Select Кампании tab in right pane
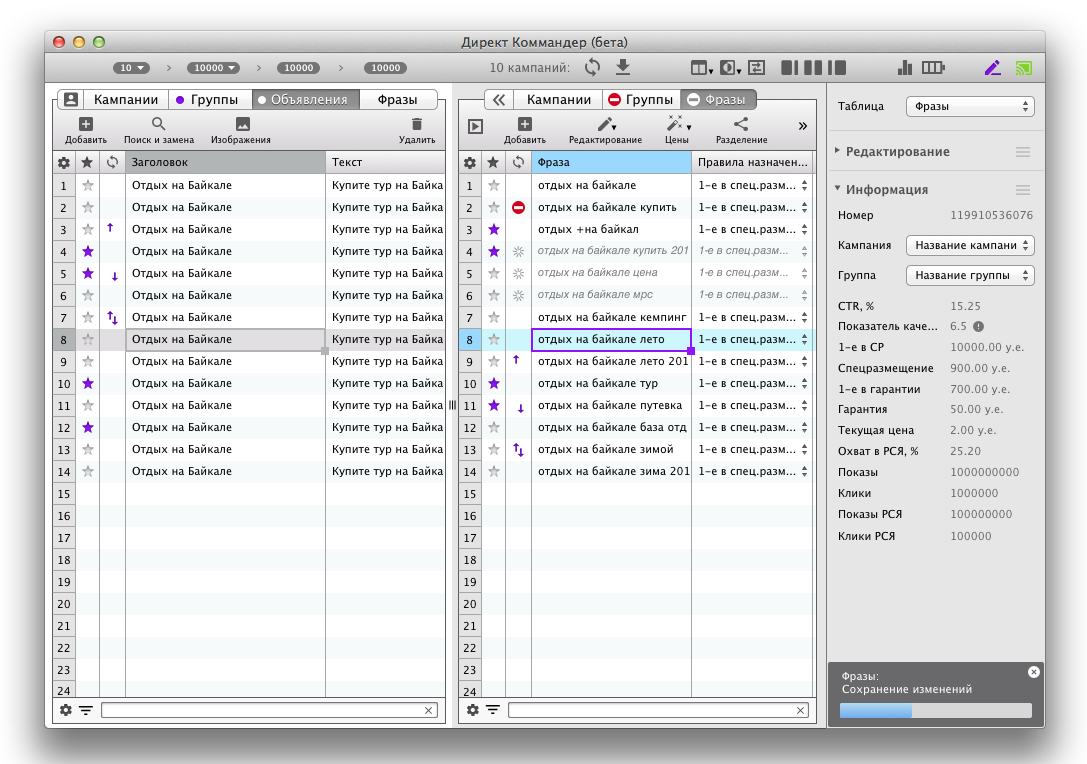The width and height of the screenshot is (1087, 764). coord(558,99)
